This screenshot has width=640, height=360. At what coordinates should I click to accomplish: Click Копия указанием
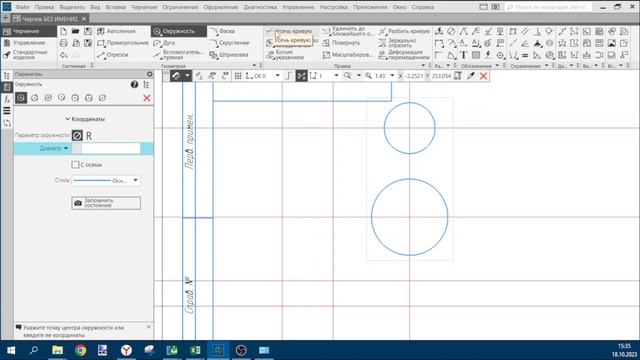coord(284,55)
